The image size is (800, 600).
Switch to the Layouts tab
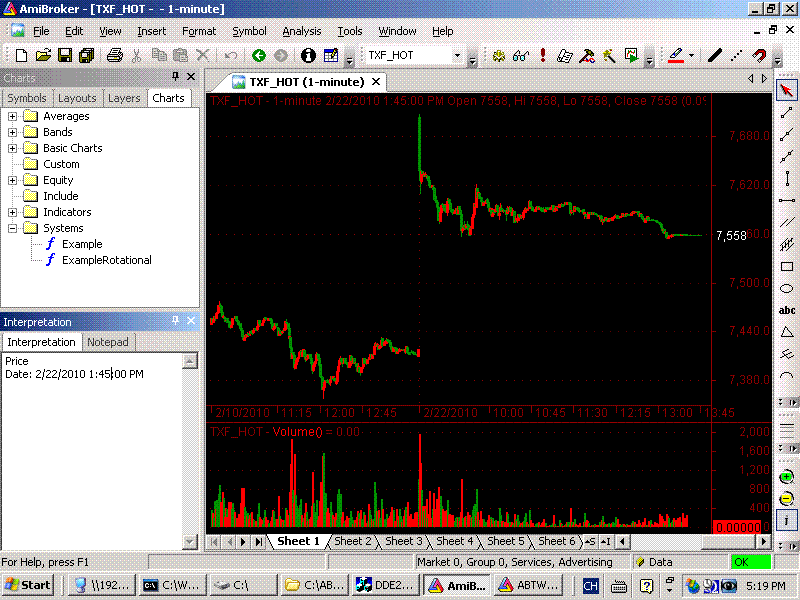(77, 98)
